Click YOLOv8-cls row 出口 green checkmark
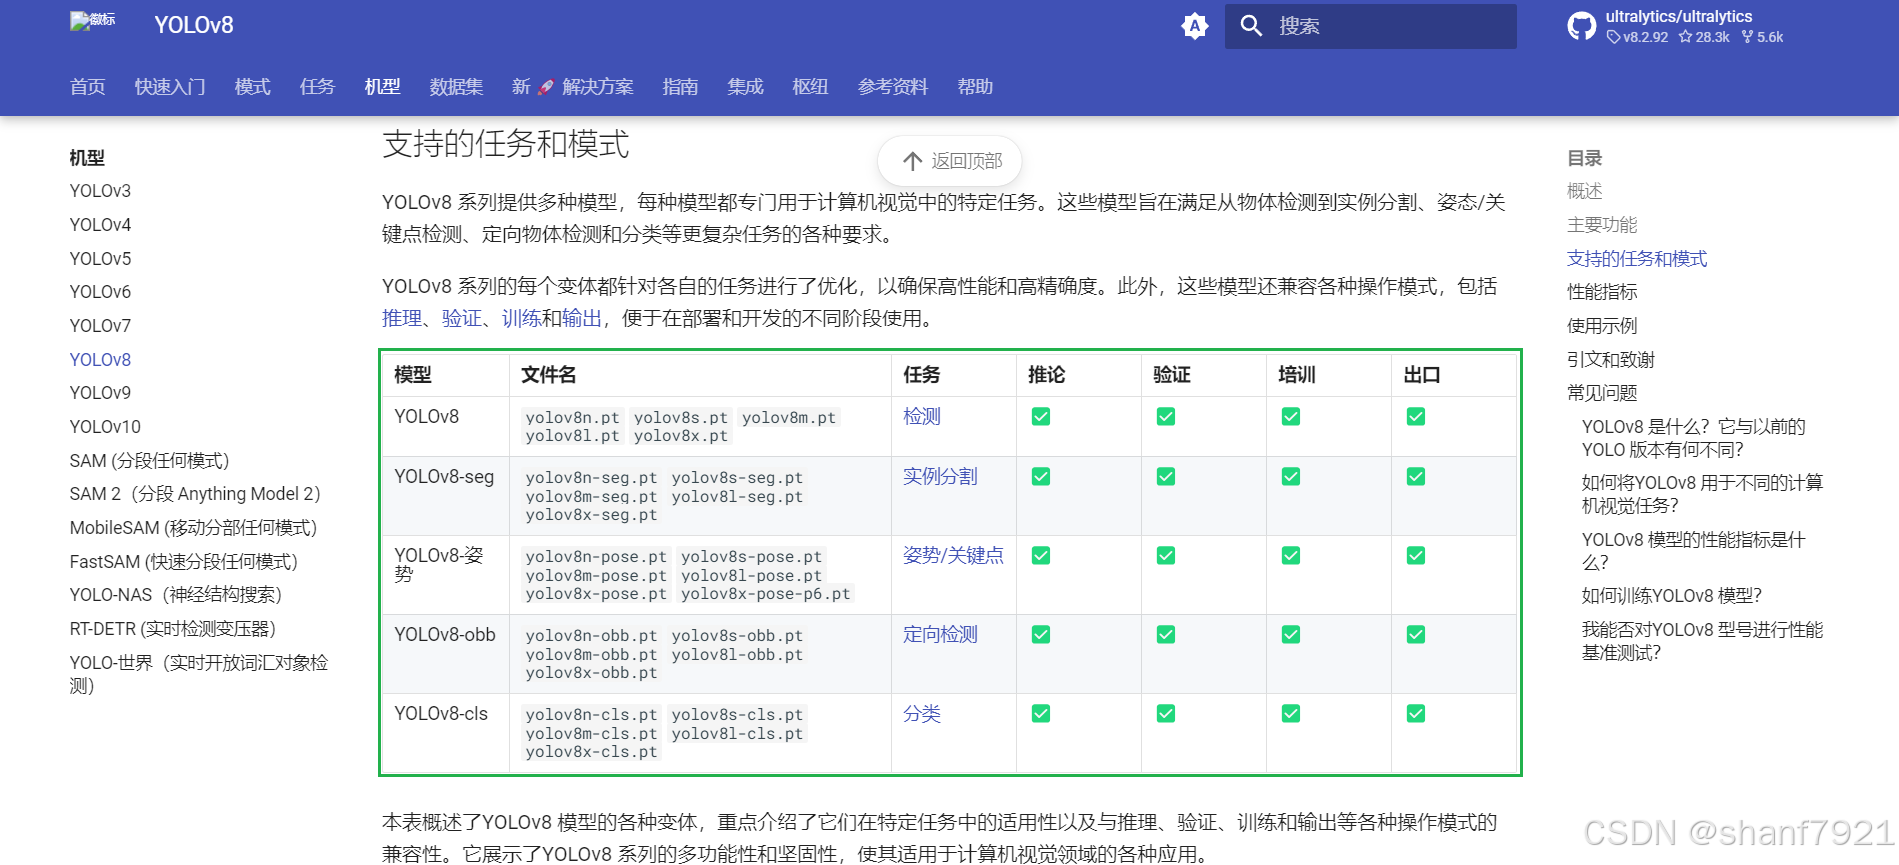This screenshot has height=865, width=1899. pyautogui.click(x=1416, y=713)
